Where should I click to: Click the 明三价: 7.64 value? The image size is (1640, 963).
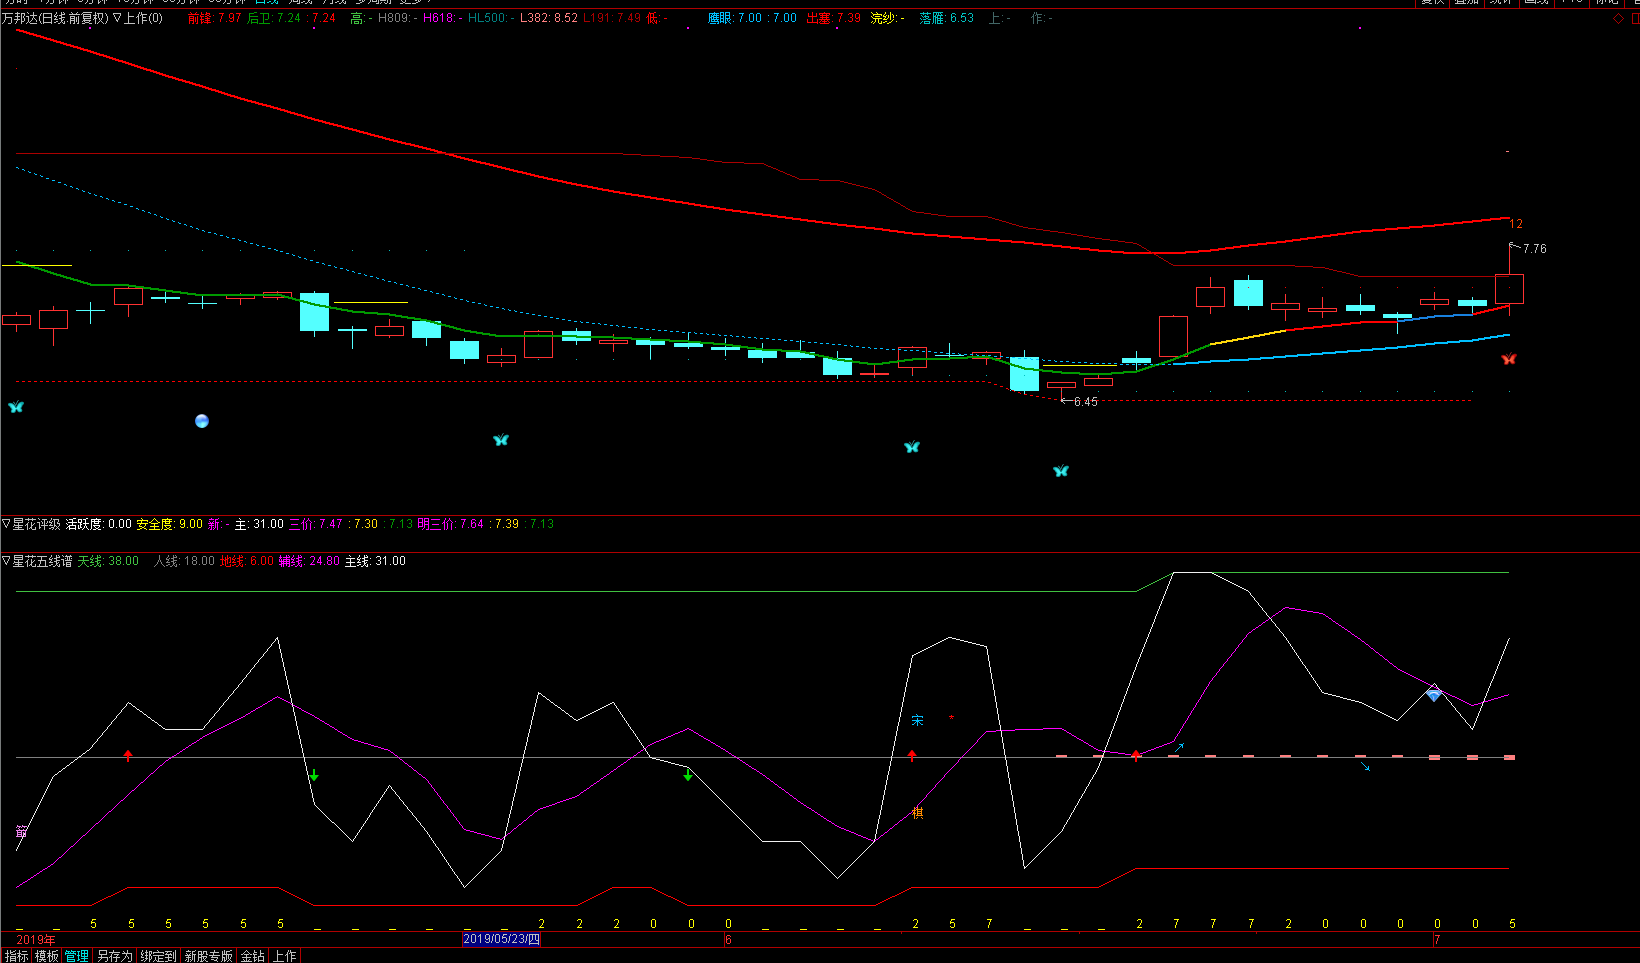pyautogui.click(x=450, y=524)
